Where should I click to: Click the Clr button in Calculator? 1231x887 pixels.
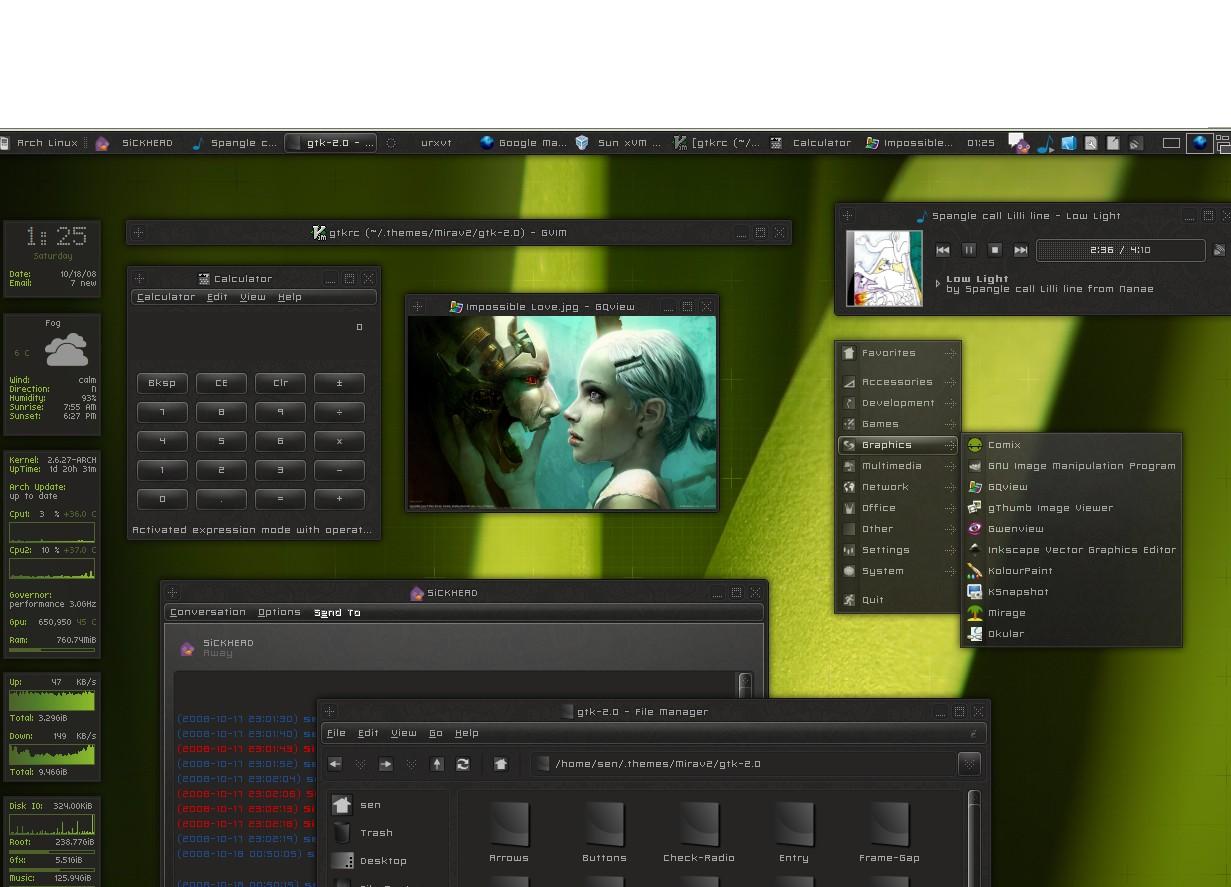tap(280, 383)
